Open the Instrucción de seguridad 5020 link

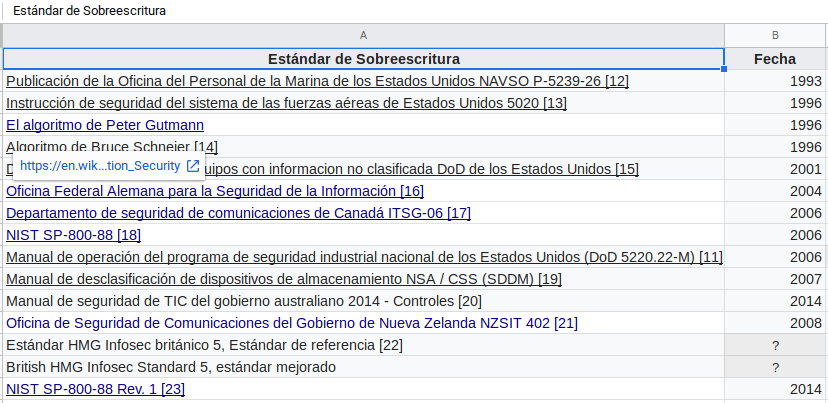pos(286,103)
